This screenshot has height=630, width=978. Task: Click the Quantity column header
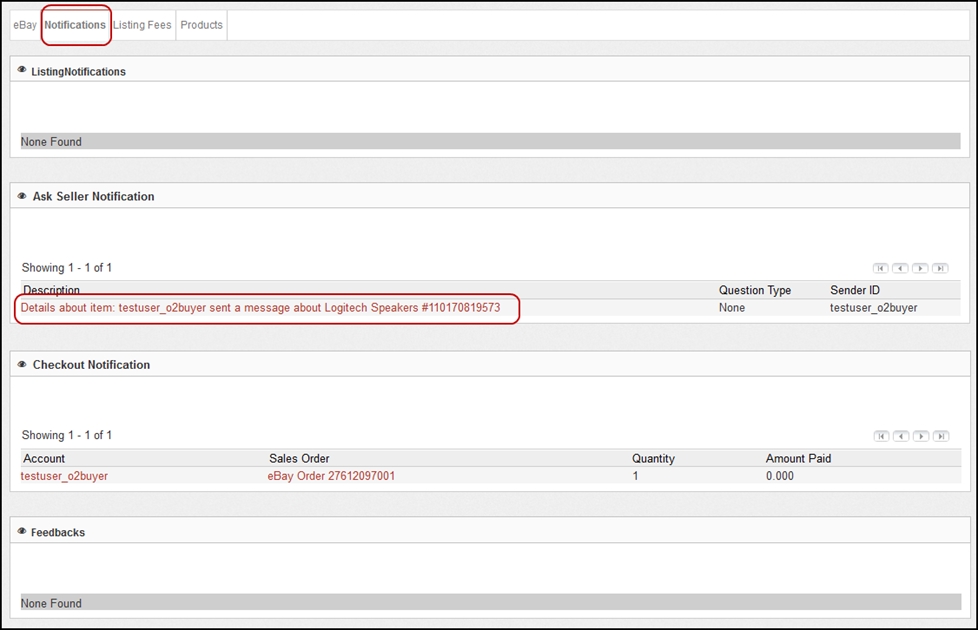(653, 458)
